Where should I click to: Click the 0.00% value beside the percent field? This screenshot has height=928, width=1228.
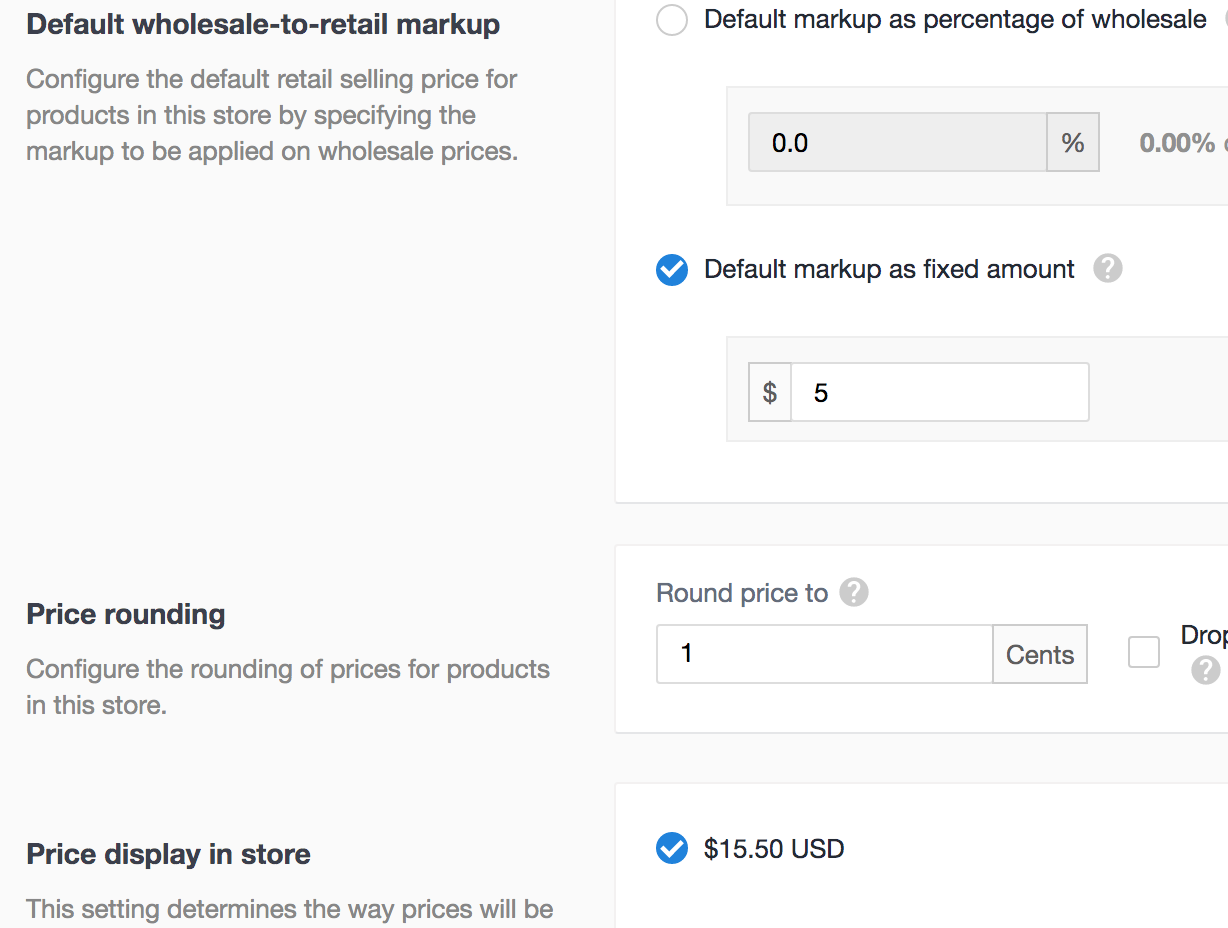(1177, 143)
